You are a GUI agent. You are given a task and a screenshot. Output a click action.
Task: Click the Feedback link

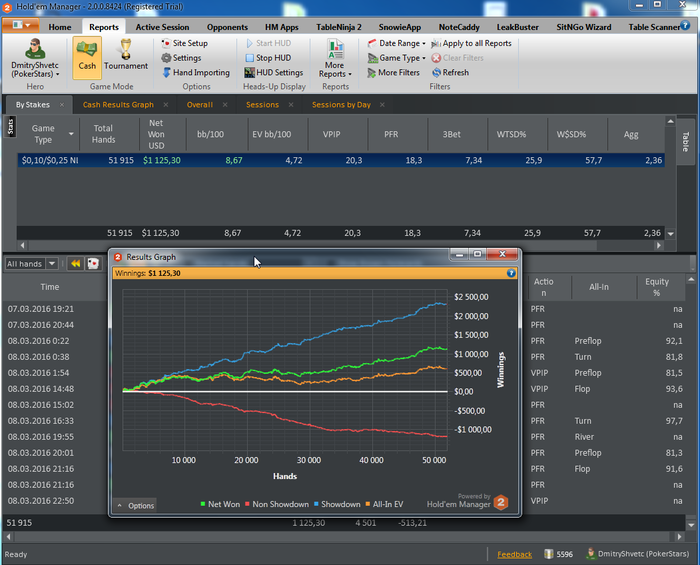514,555
